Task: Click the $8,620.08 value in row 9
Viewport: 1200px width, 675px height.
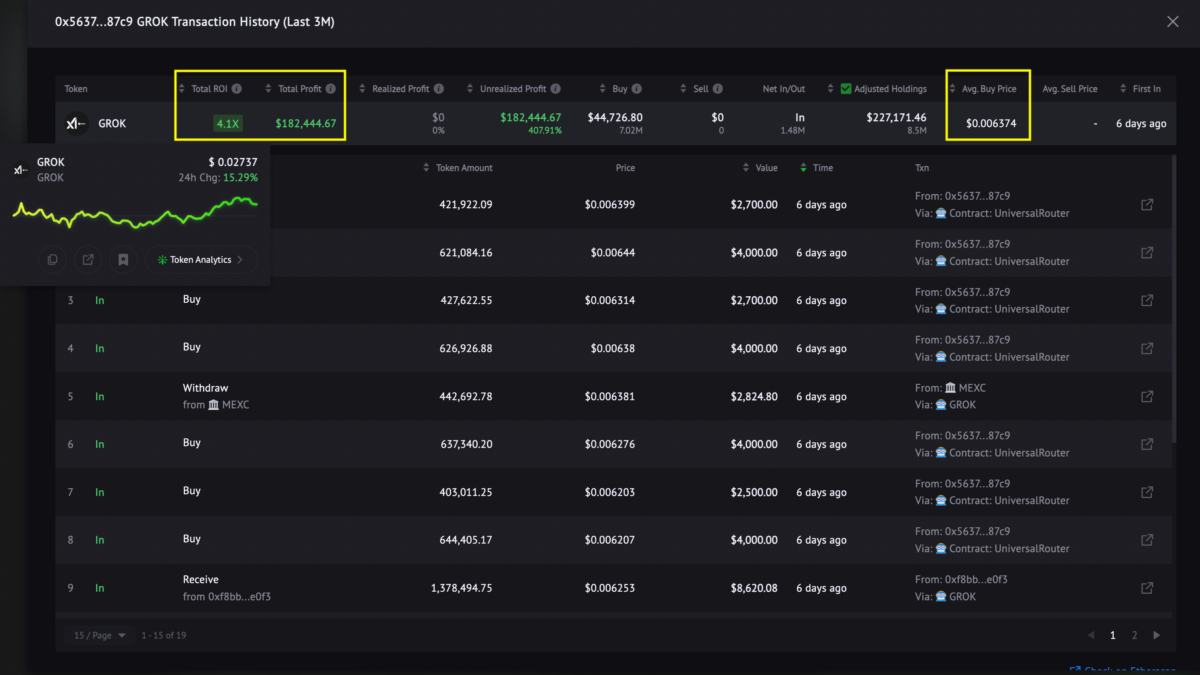Action: click(x=754, y=588)
